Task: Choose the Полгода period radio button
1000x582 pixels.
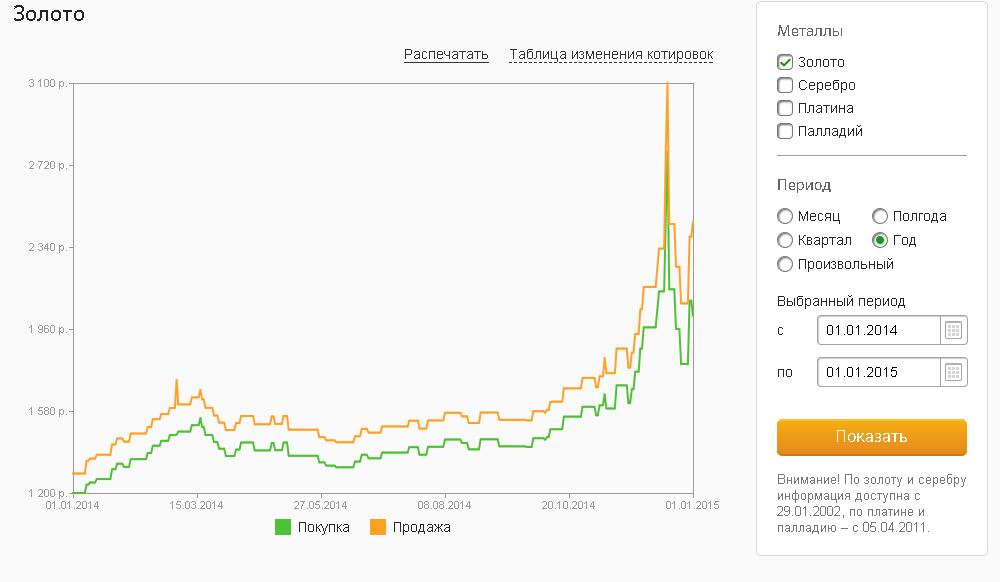Action: 880,216
